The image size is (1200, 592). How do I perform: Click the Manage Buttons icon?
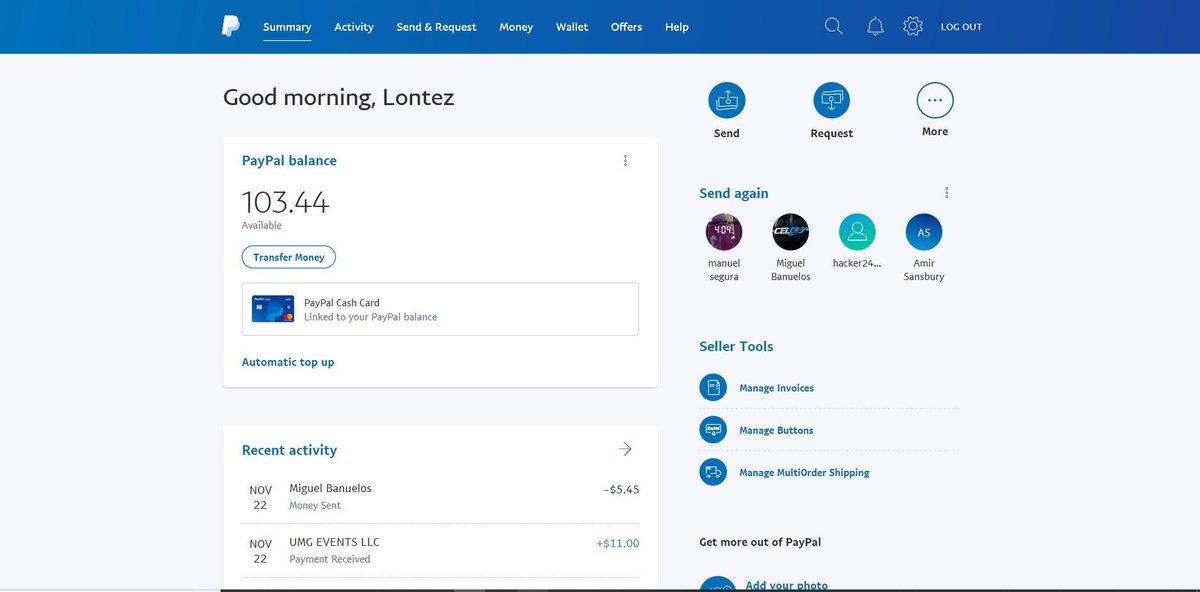713,429
